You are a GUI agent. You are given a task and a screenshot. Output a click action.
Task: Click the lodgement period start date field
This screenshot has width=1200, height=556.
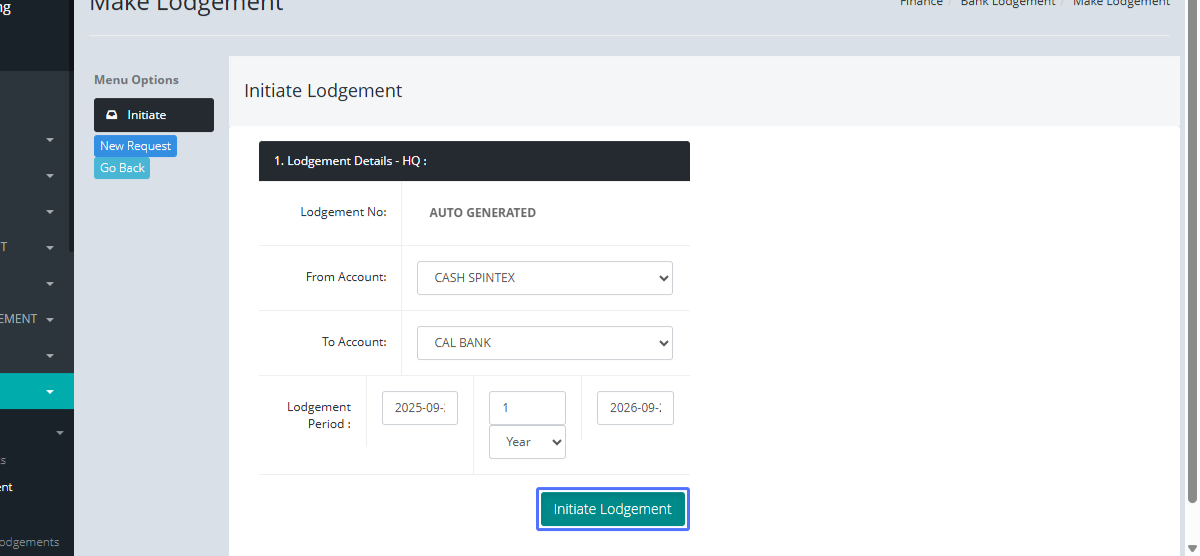[419, 408]
